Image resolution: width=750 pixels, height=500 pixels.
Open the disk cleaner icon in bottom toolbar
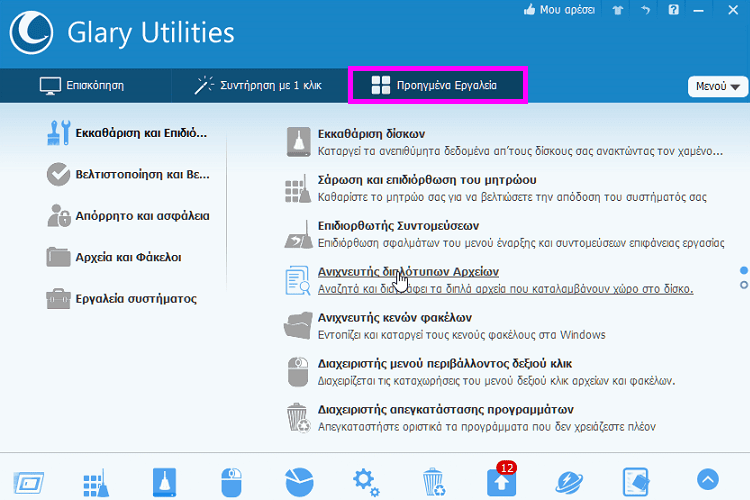pos(165,482)
